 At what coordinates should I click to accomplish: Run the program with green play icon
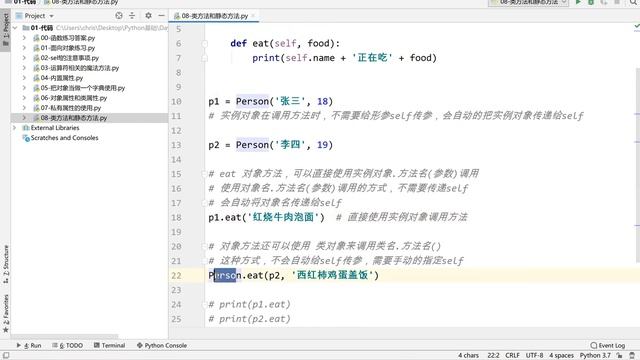click(578, 2)
